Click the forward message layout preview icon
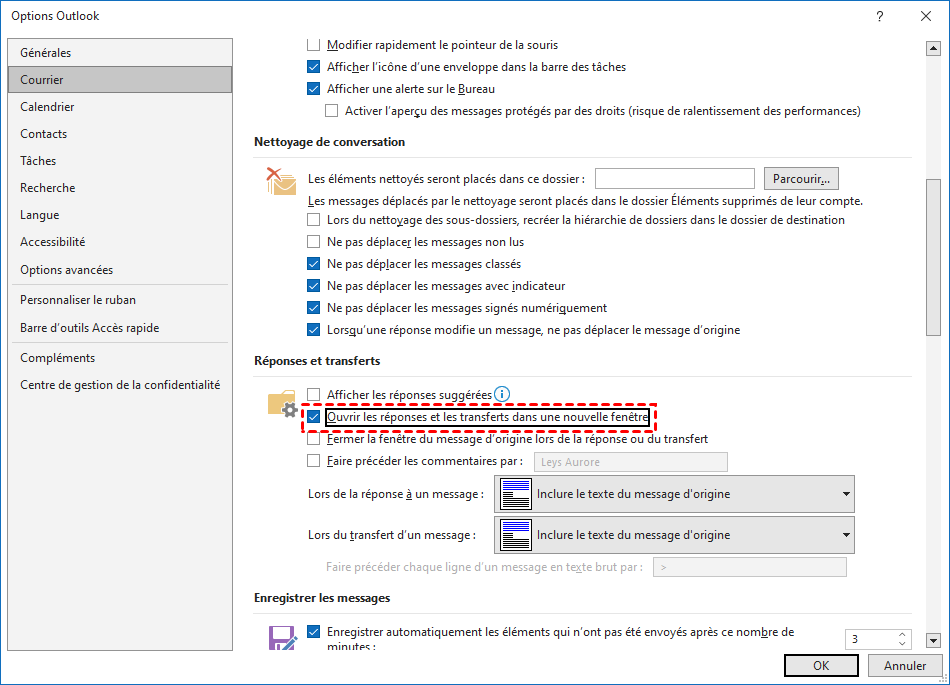950x685 pixels. (x=516, y=535)
